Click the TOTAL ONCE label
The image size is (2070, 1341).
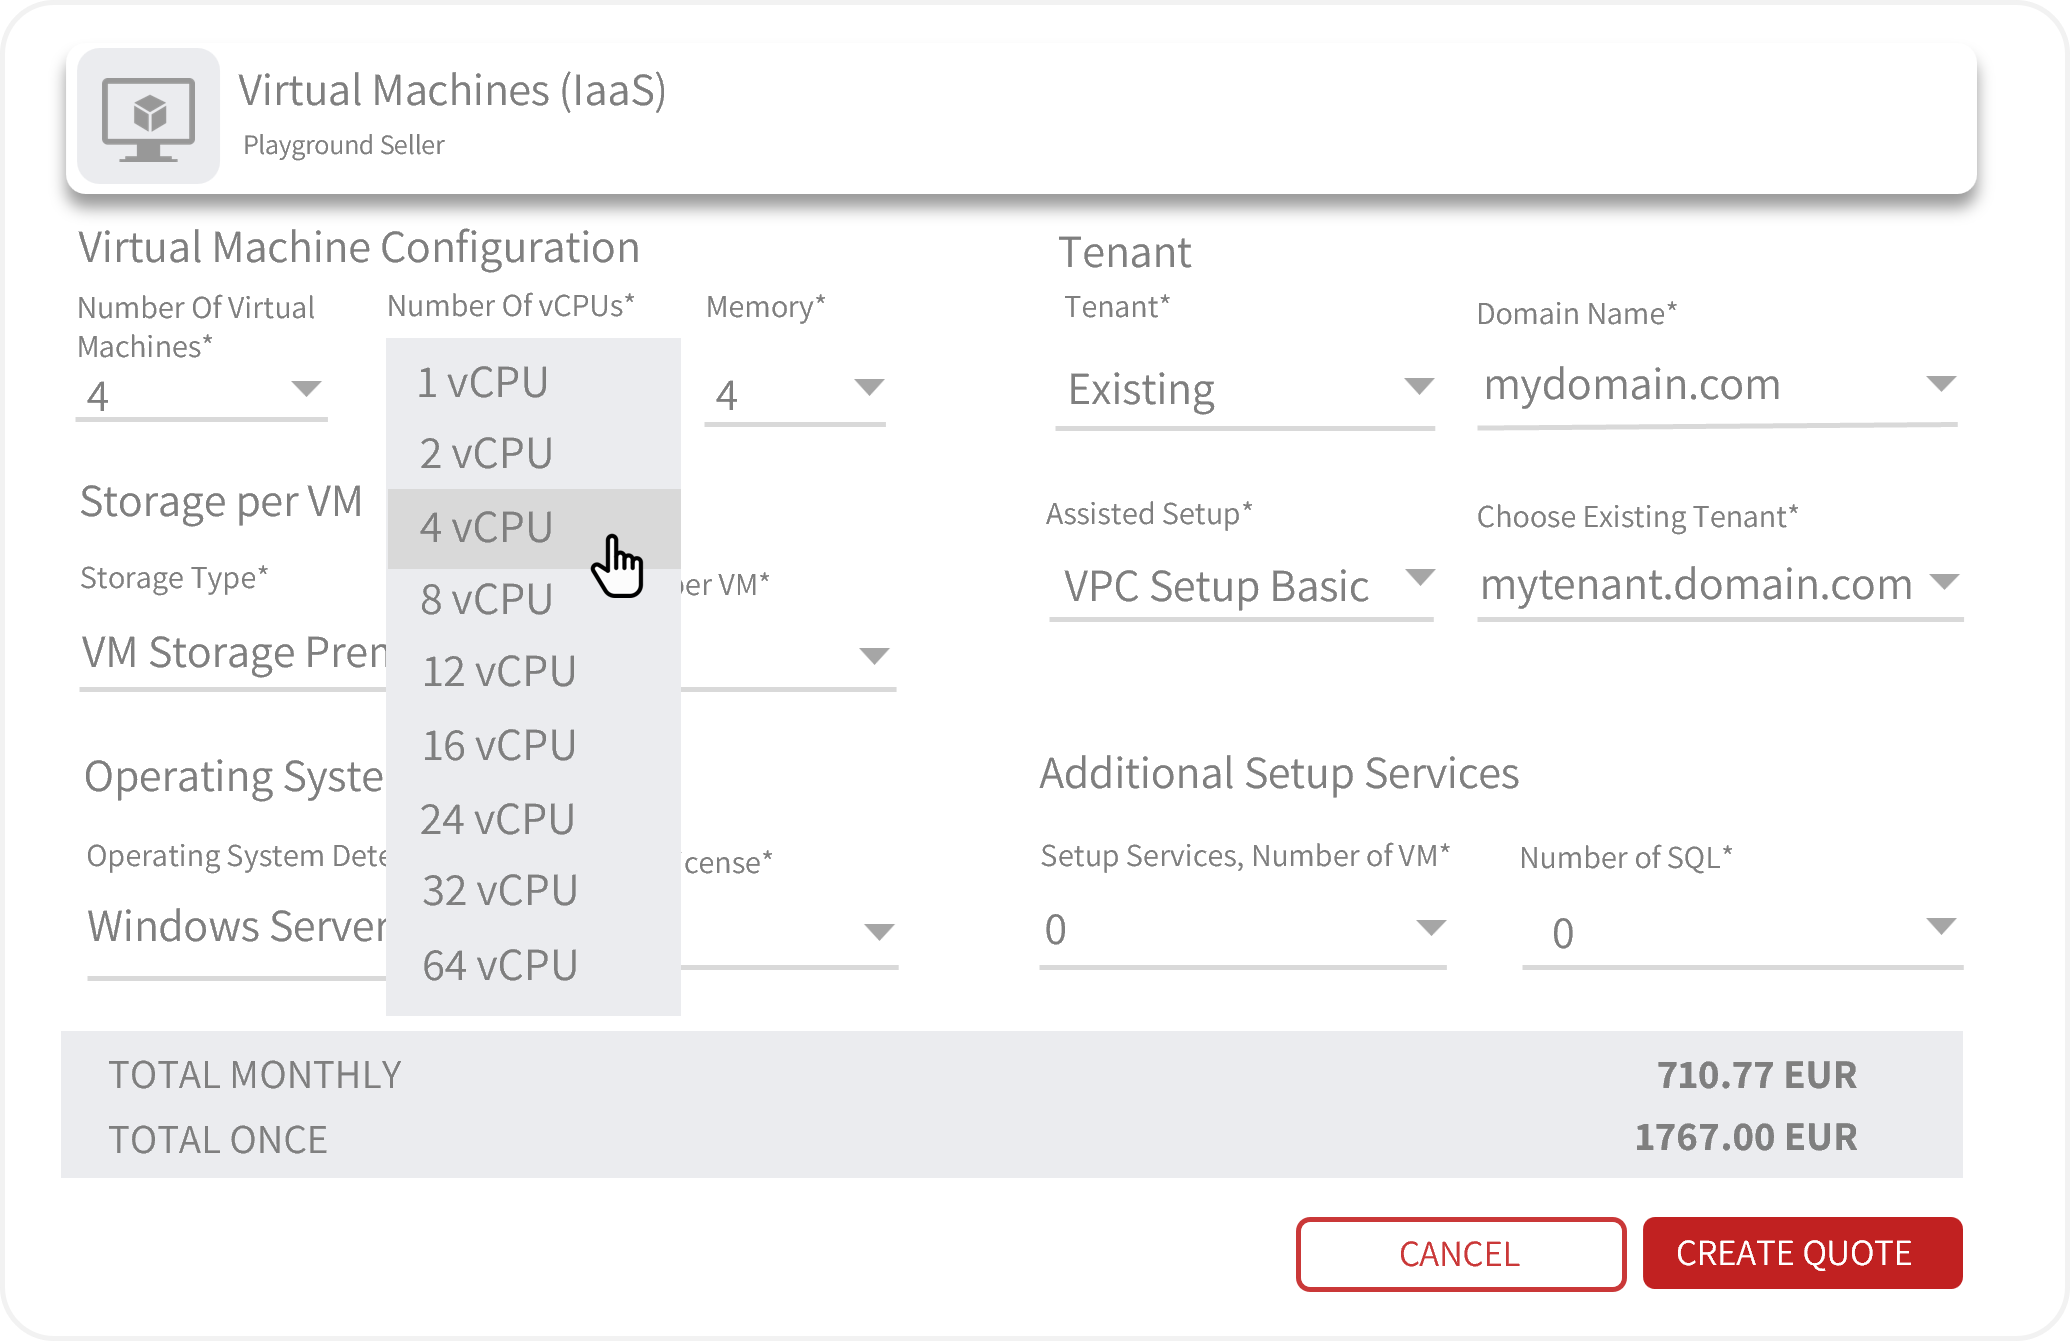218,1140
